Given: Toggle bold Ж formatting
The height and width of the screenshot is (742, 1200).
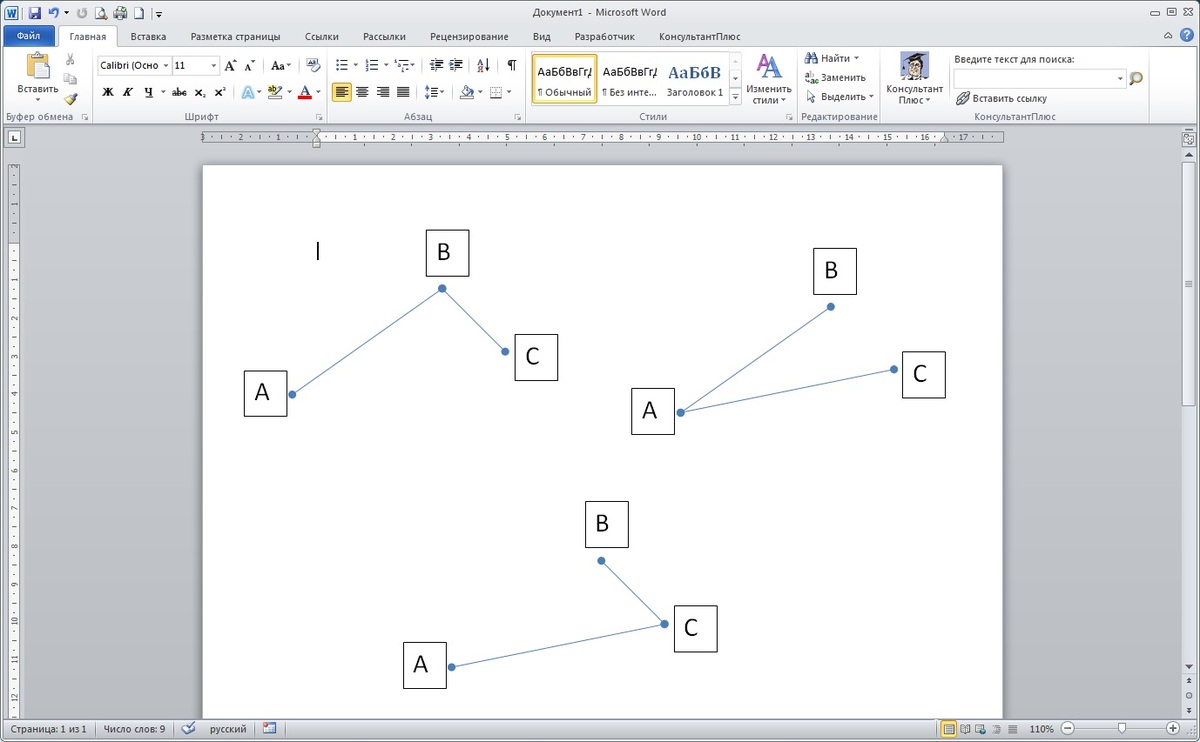Looking at the screenshot, I should point(108,92).
